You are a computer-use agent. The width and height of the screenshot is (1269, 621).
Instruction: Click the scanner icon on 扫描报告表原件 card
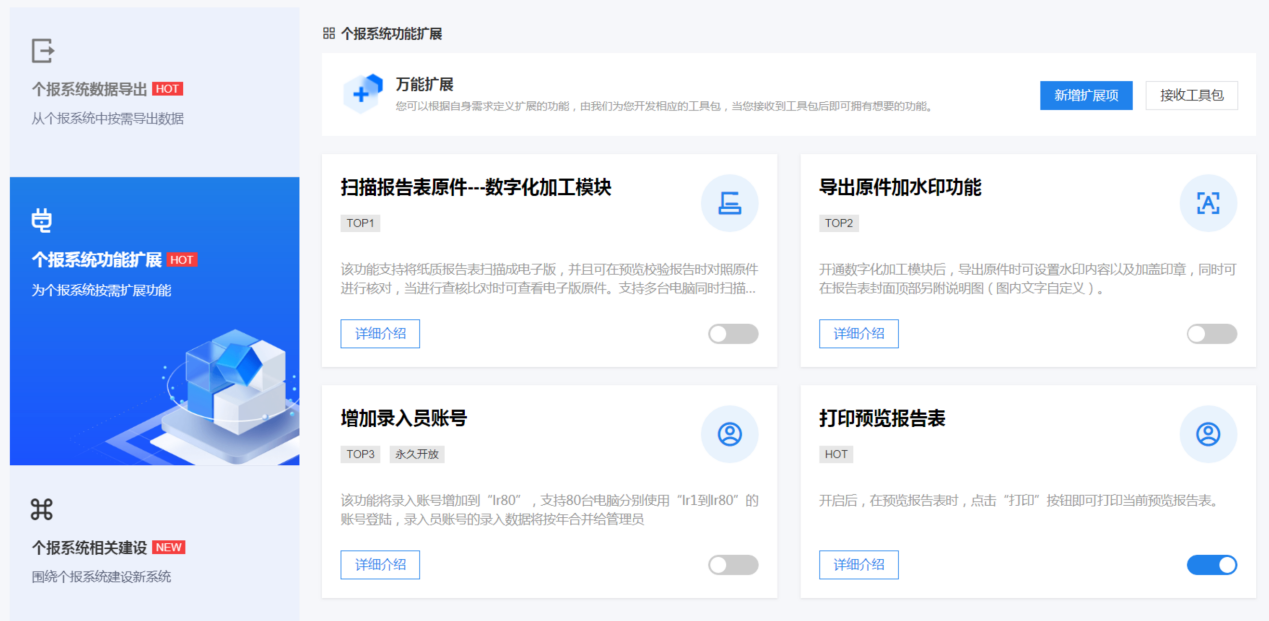pyautogui.click(x=729, y=203)
